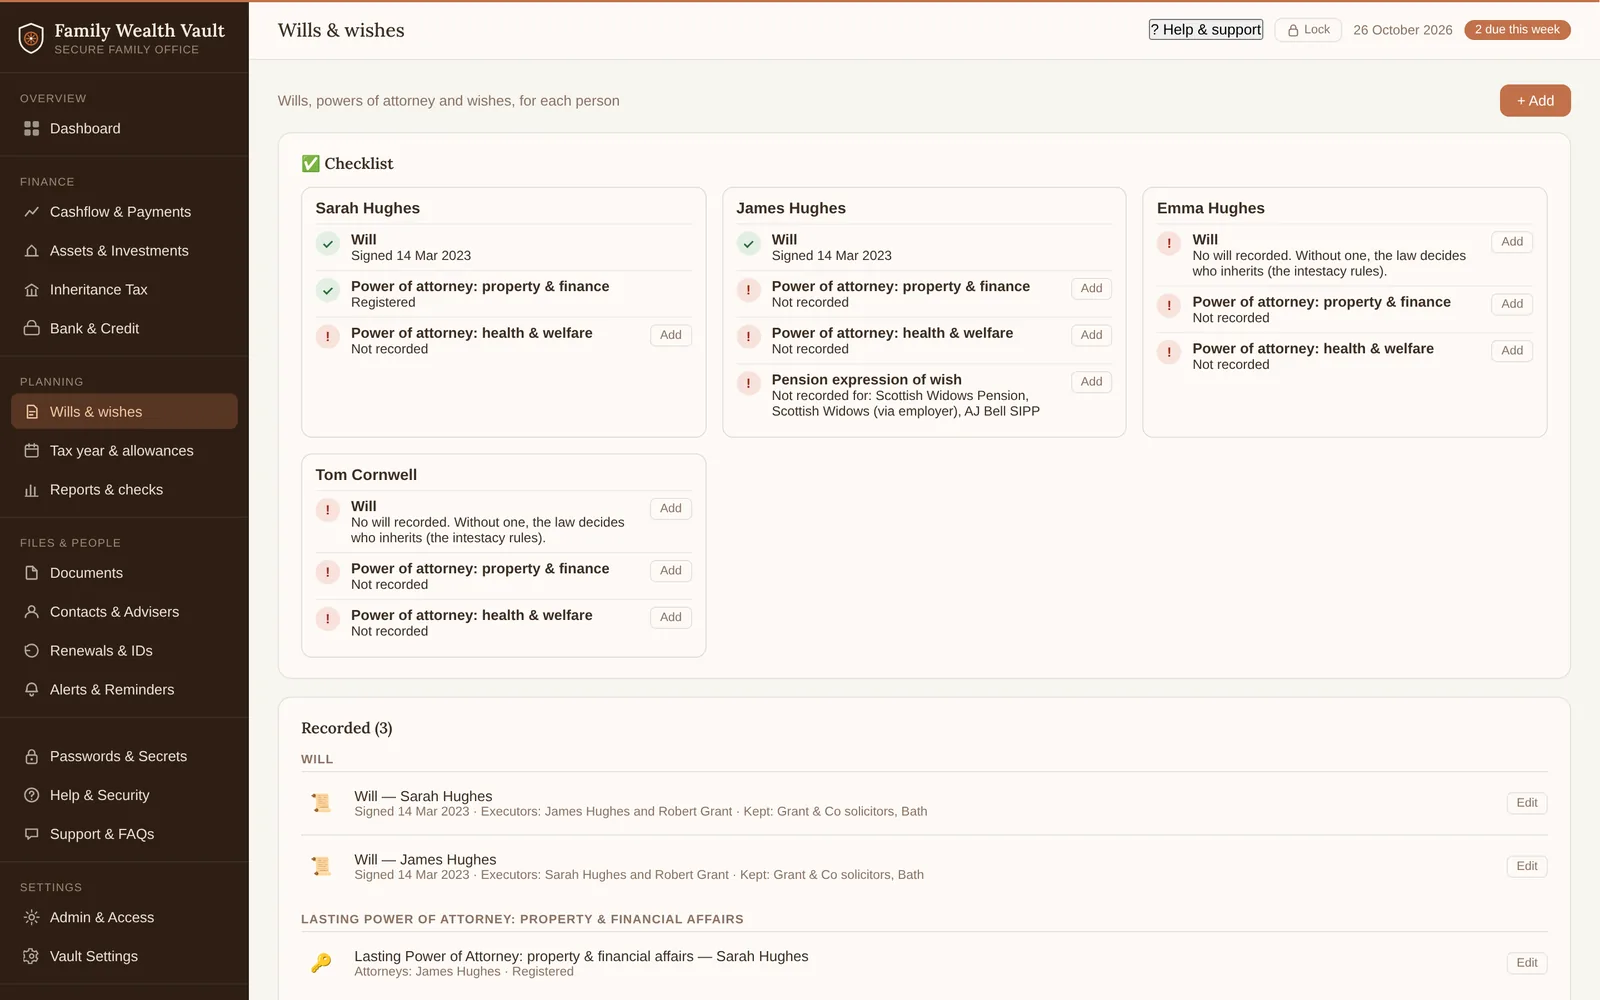Select the Wills & wishes menu item

coord(124,412)
